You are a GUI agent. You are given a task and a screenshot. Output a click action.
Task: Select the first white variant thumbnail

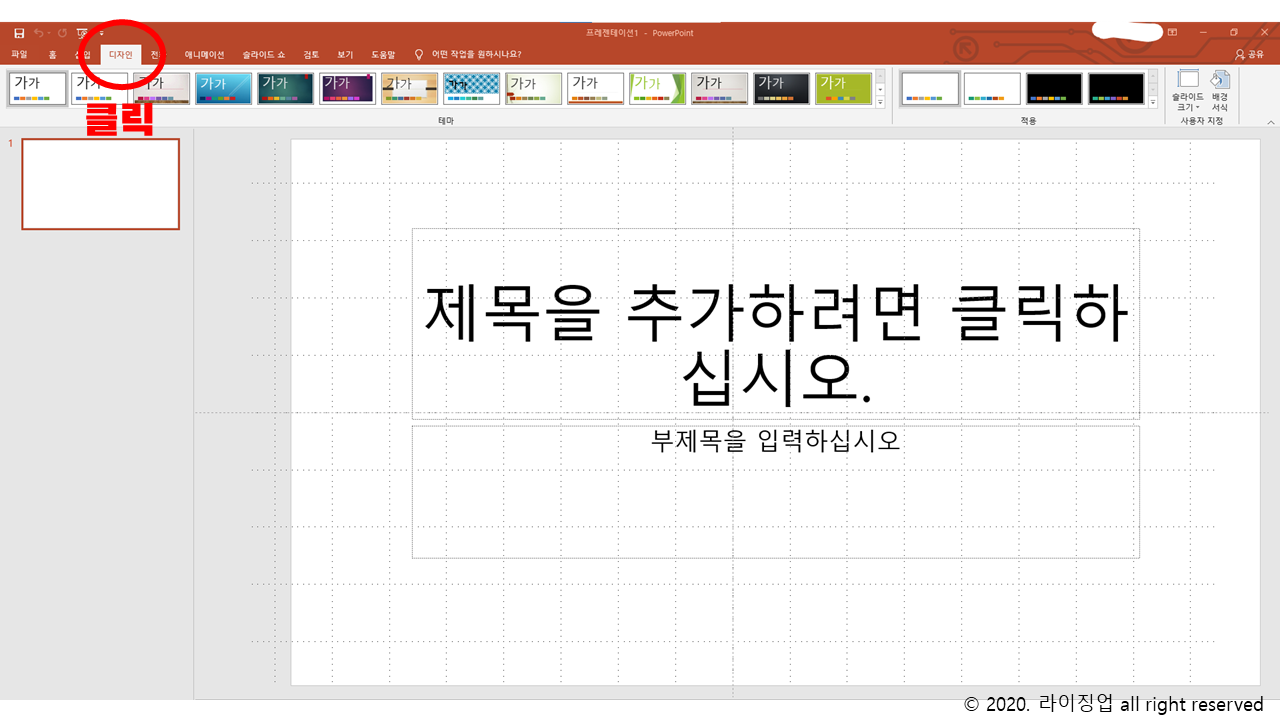[930, 88]
